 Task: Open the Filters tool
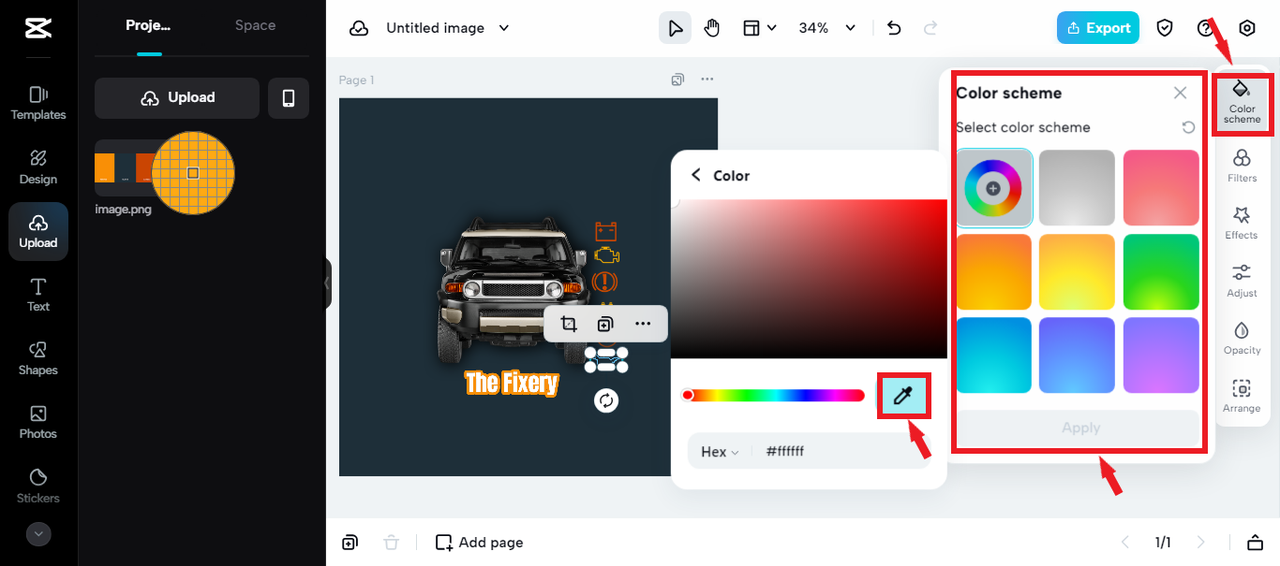tap(1242, 166)
